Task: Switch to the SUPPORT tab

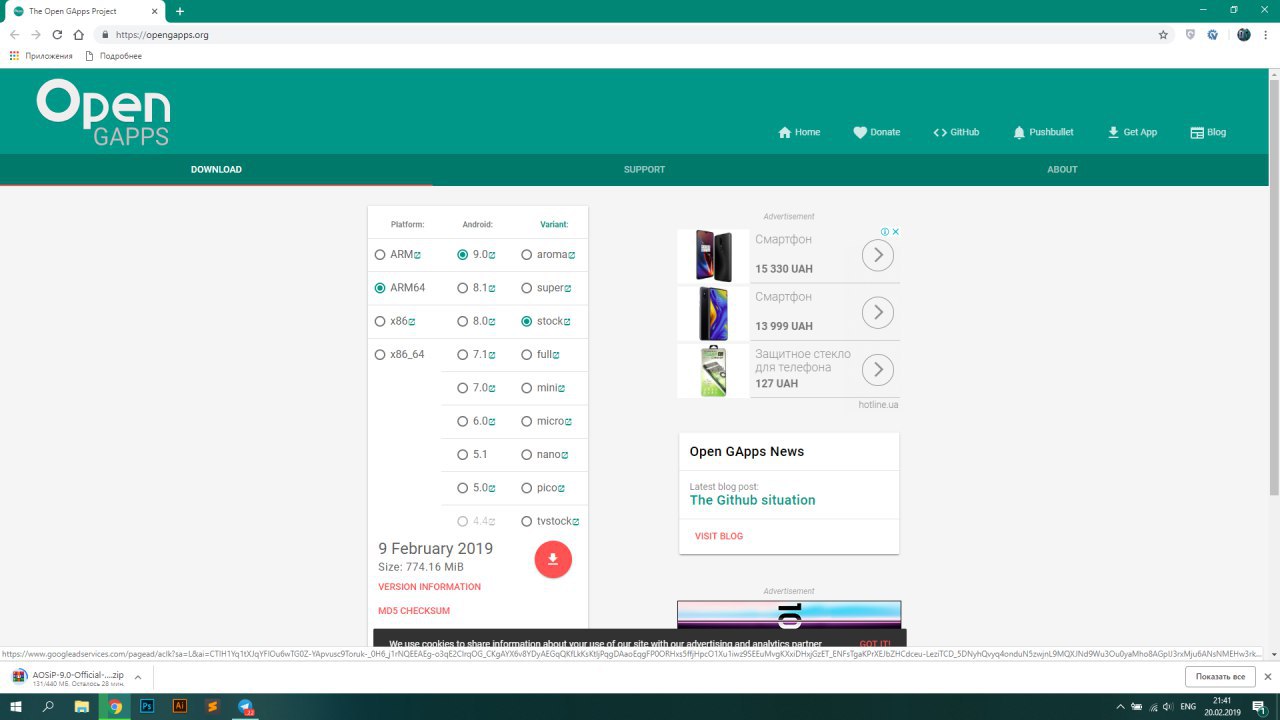Action: [x=644, y=170]
